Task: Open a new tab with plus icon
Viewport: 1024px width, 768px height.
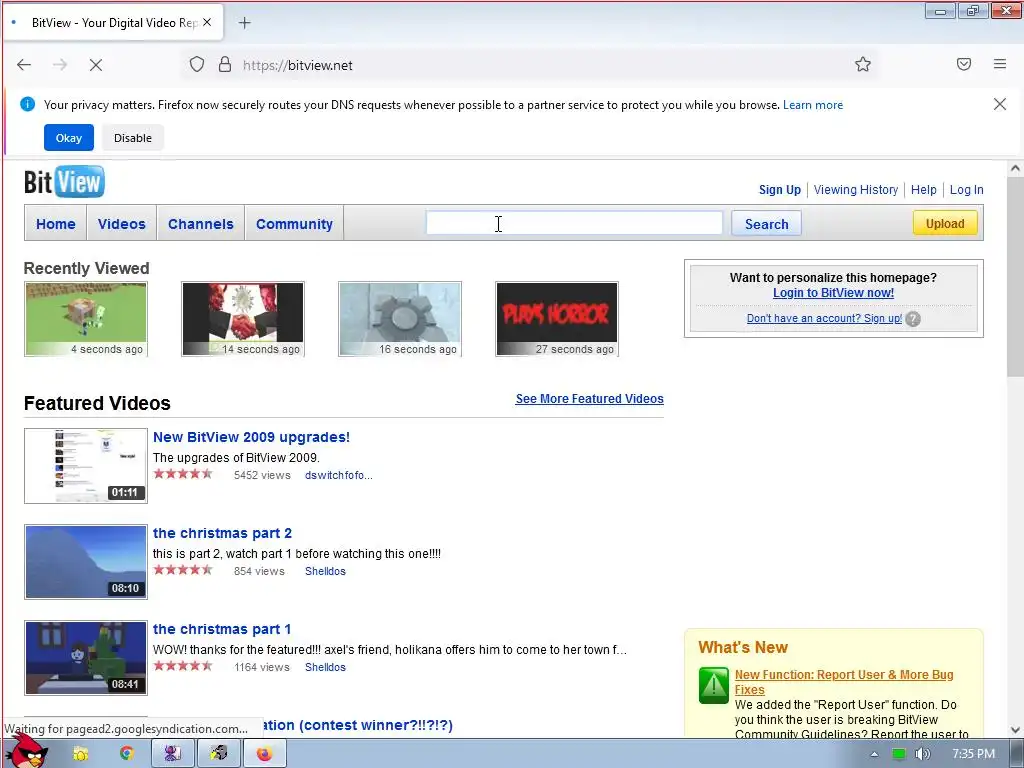Action: pos(244,23)
